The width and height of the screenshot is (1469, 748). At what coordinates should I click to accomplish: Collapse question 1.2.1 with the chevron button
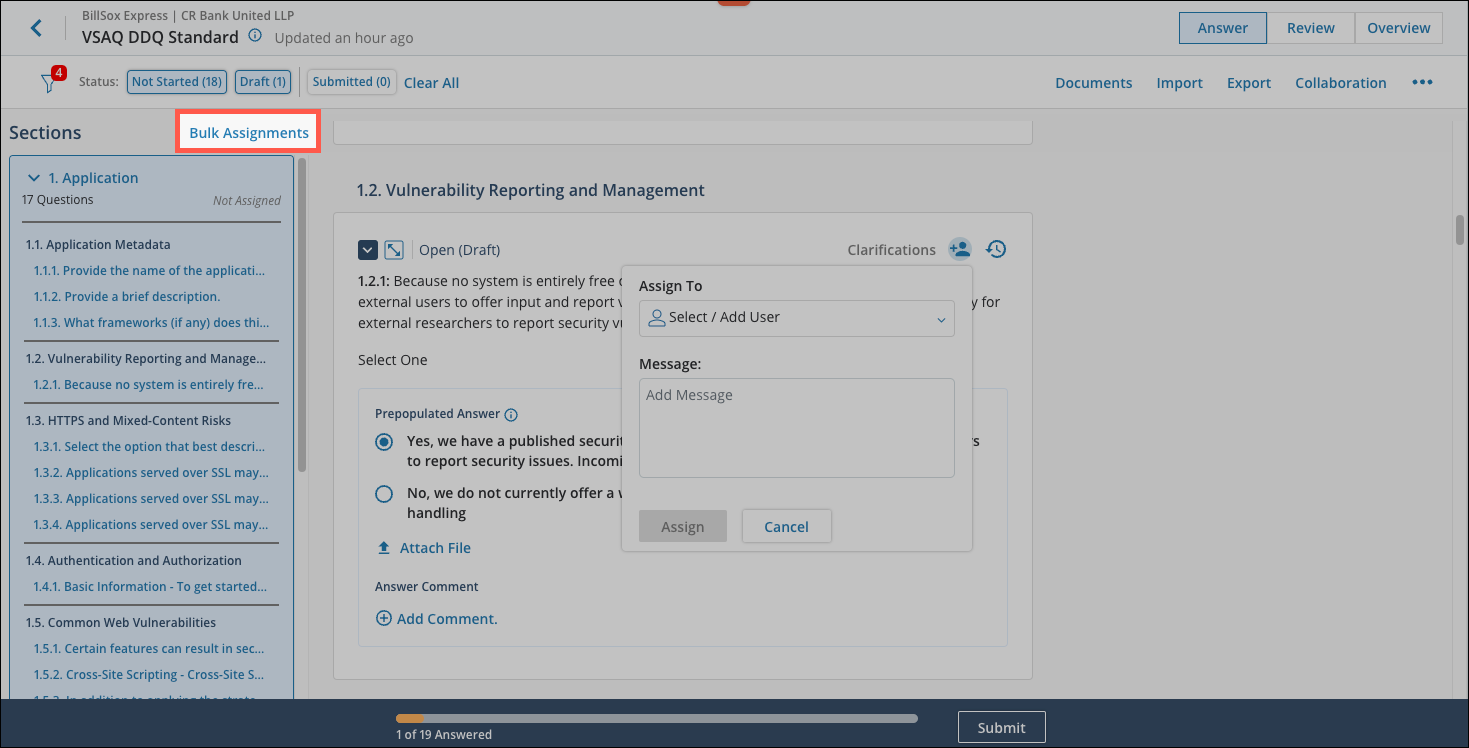[367, 250]
